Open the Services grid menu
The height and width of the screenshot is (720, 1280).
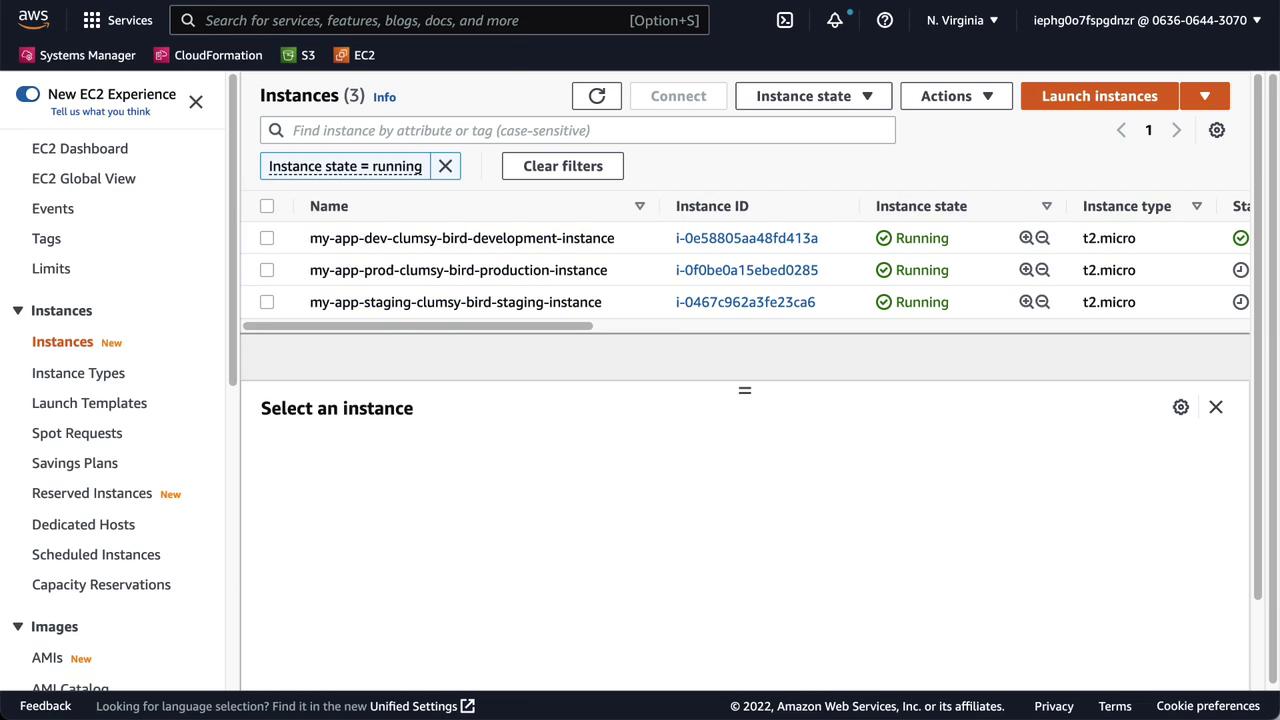point(118,20)
